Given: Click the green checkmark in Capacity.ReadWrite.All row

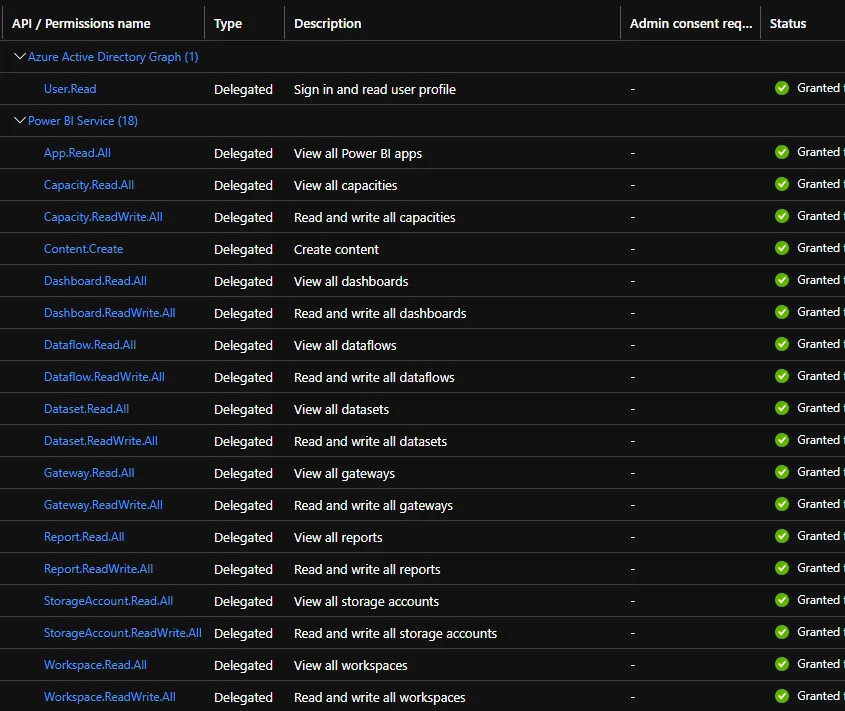Looking at the screenshot, I should (x=782, y=216).
